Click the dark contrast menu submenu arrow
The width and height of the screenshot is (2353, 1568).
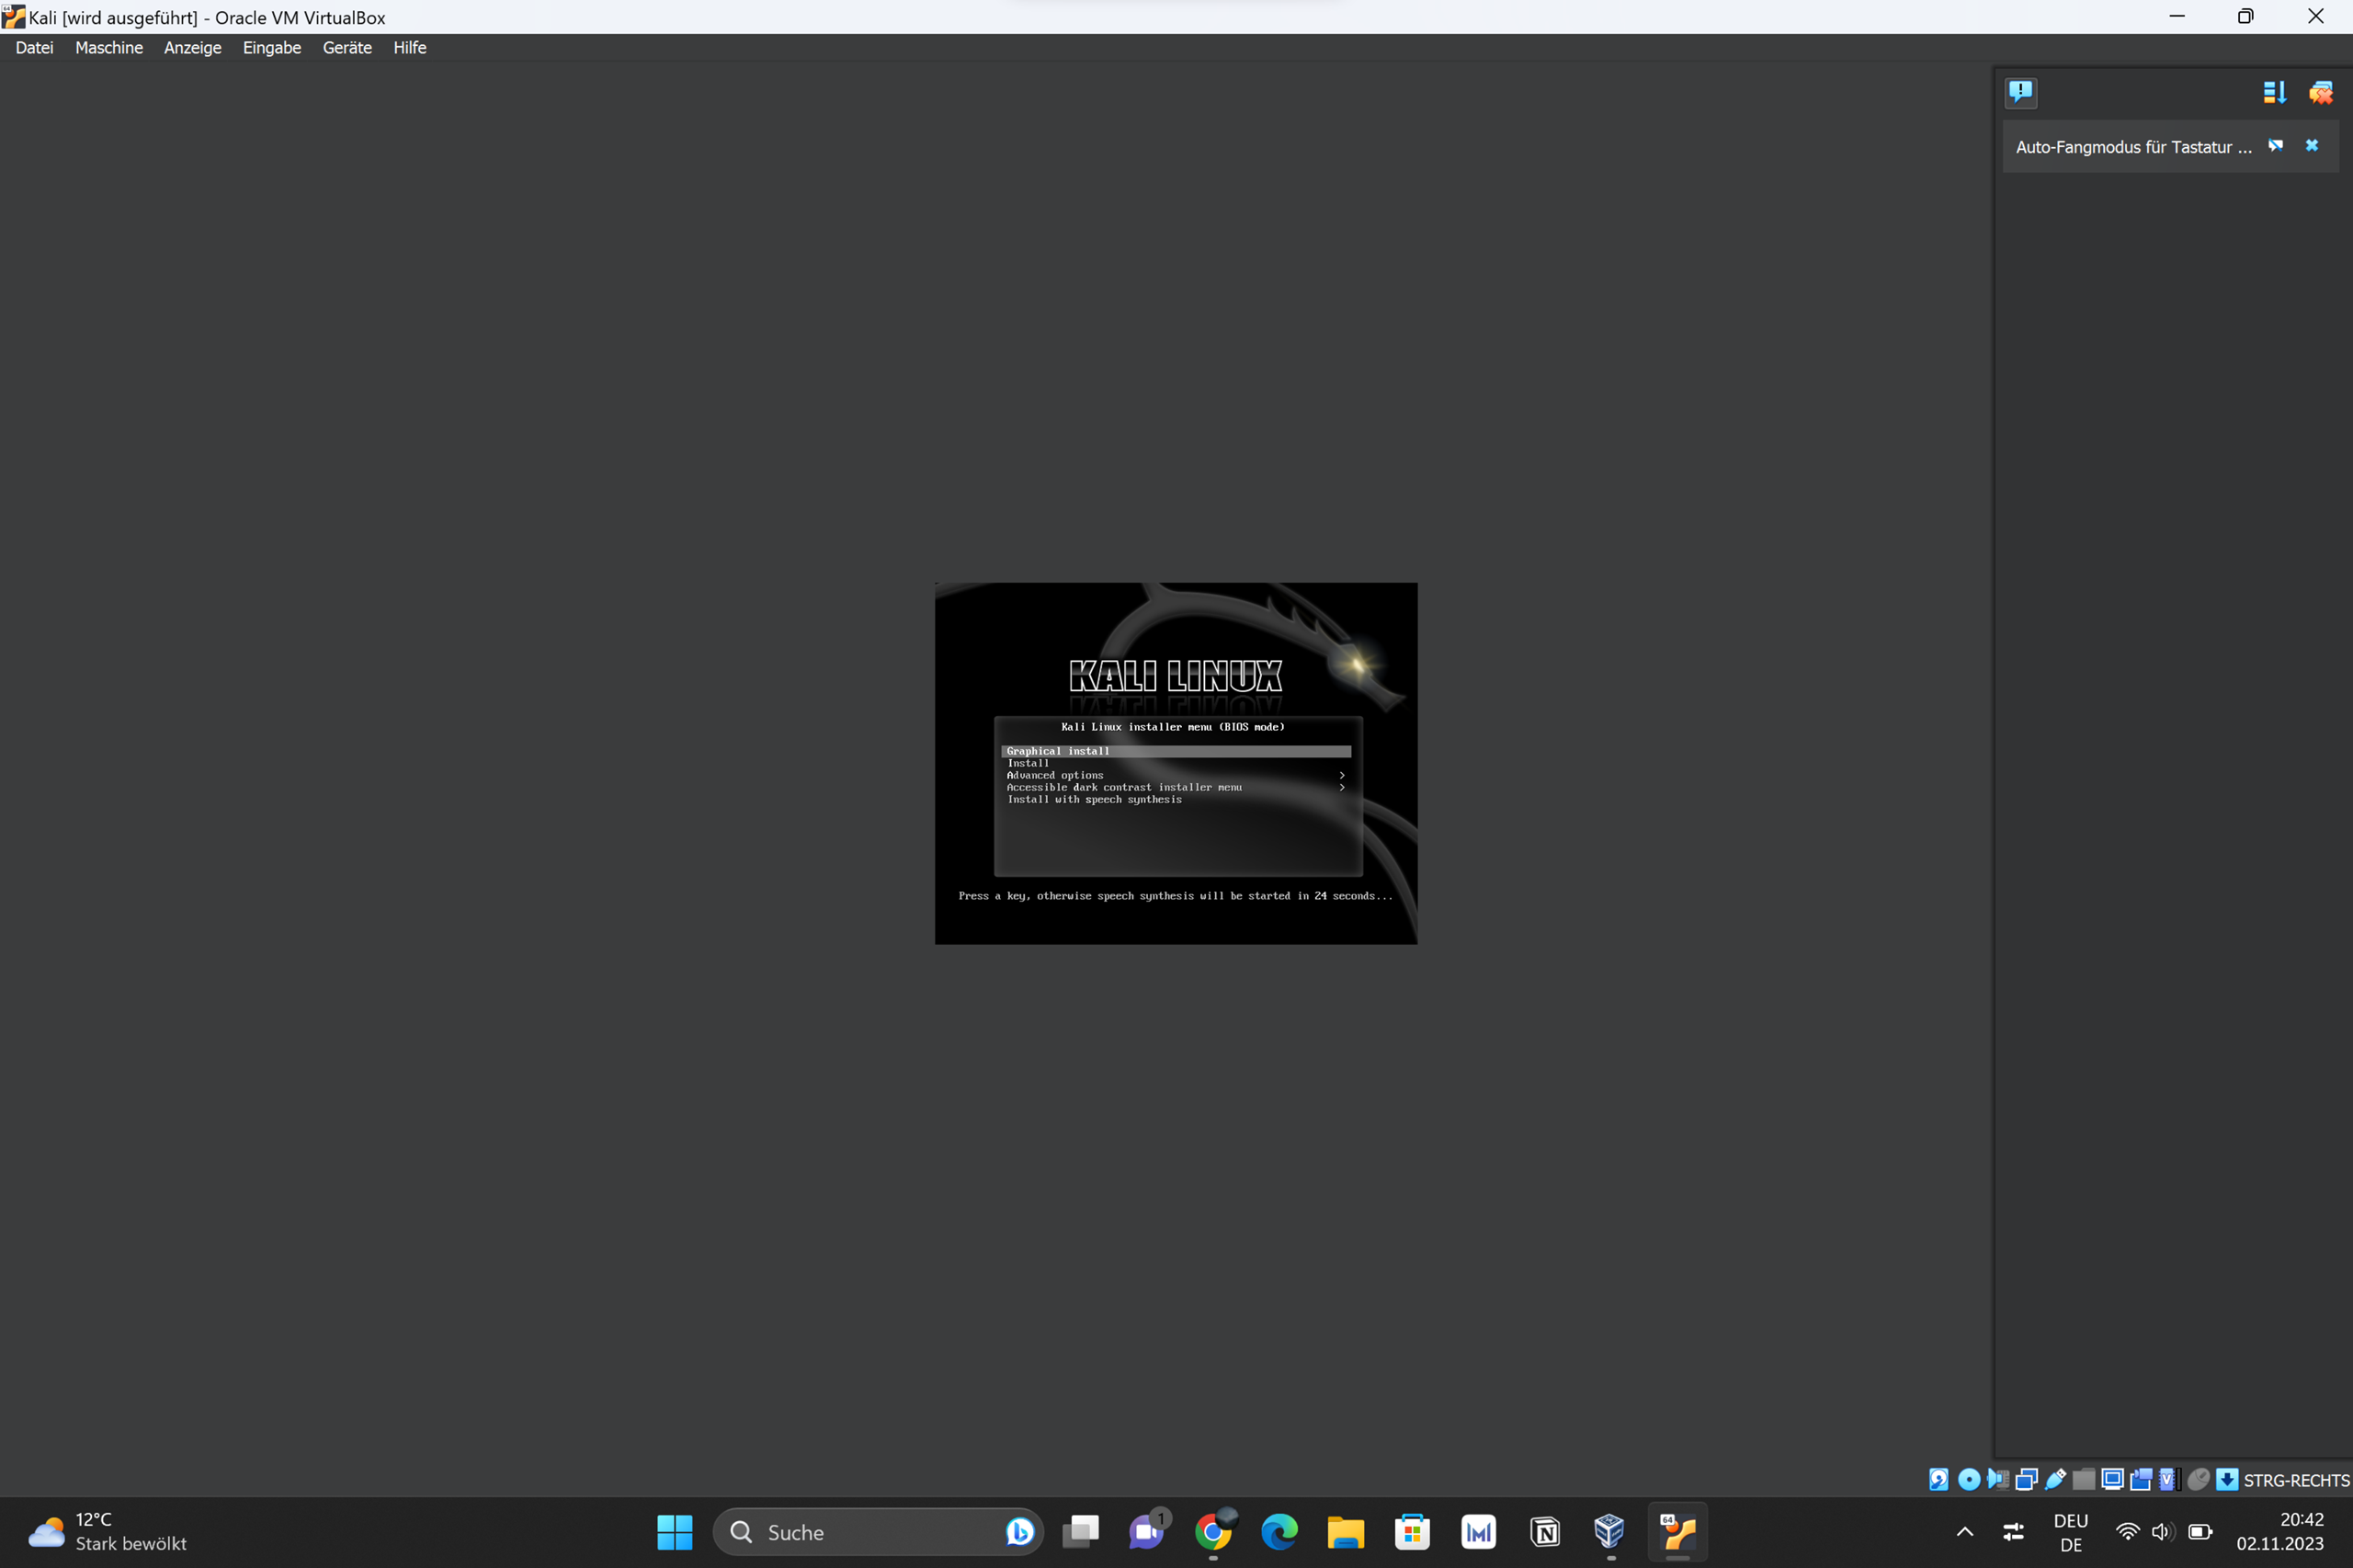(x=1342, y=787)
